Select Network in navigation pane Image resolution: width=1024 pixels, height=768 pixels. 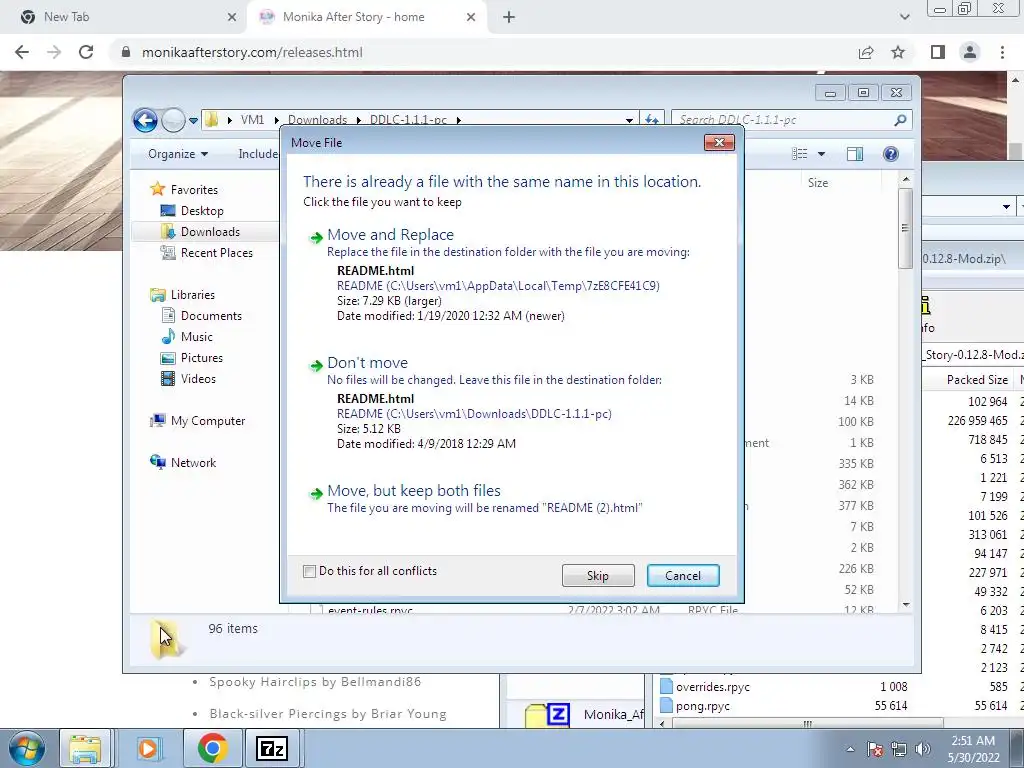tap(193, 463)
